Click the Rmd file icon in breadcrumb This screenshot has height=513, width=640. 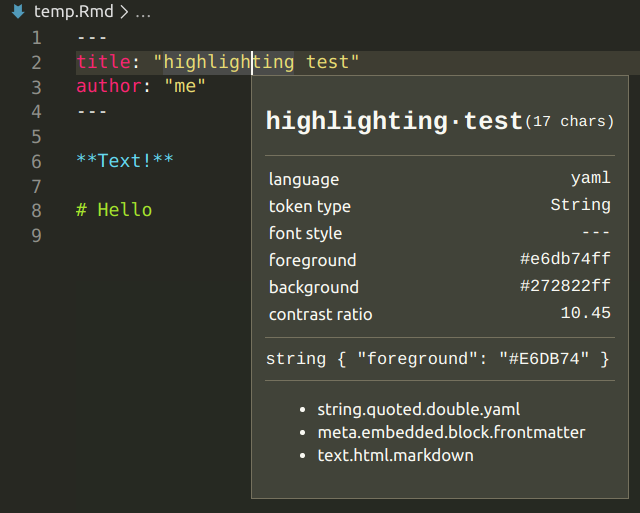pos(18,11)
